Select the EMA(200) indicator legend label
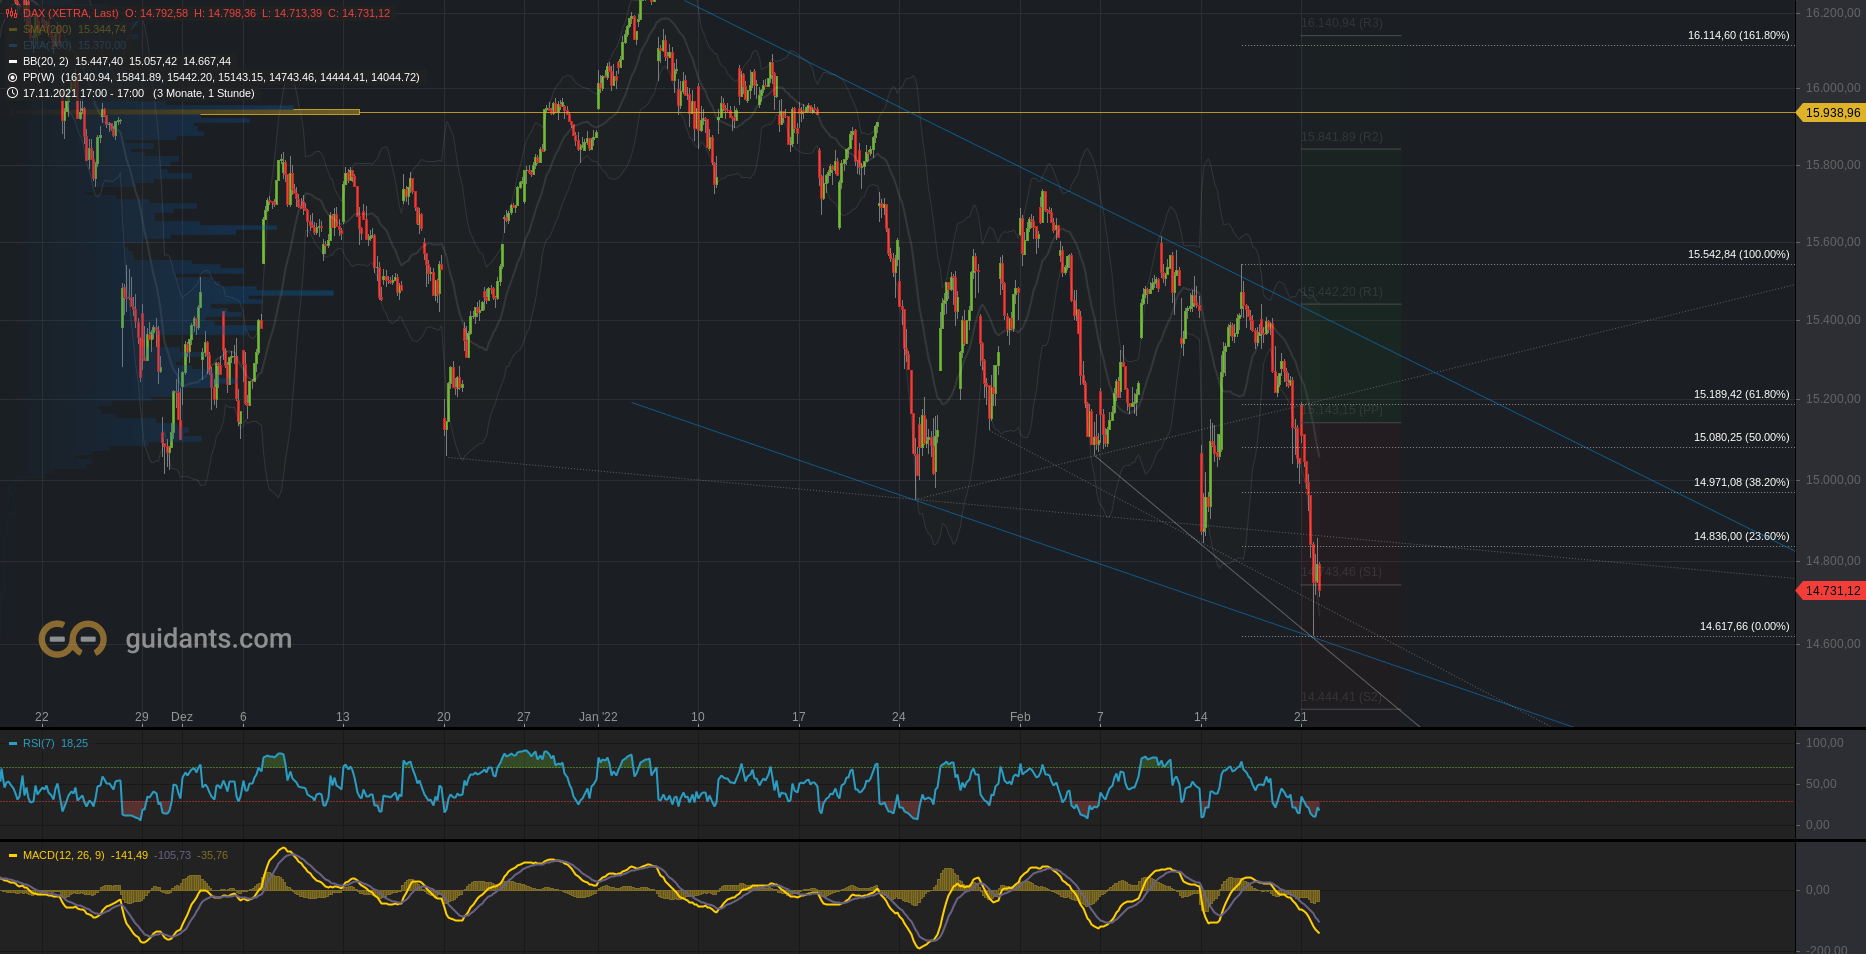Viewport: 1866px width, 954px height. 47,45
